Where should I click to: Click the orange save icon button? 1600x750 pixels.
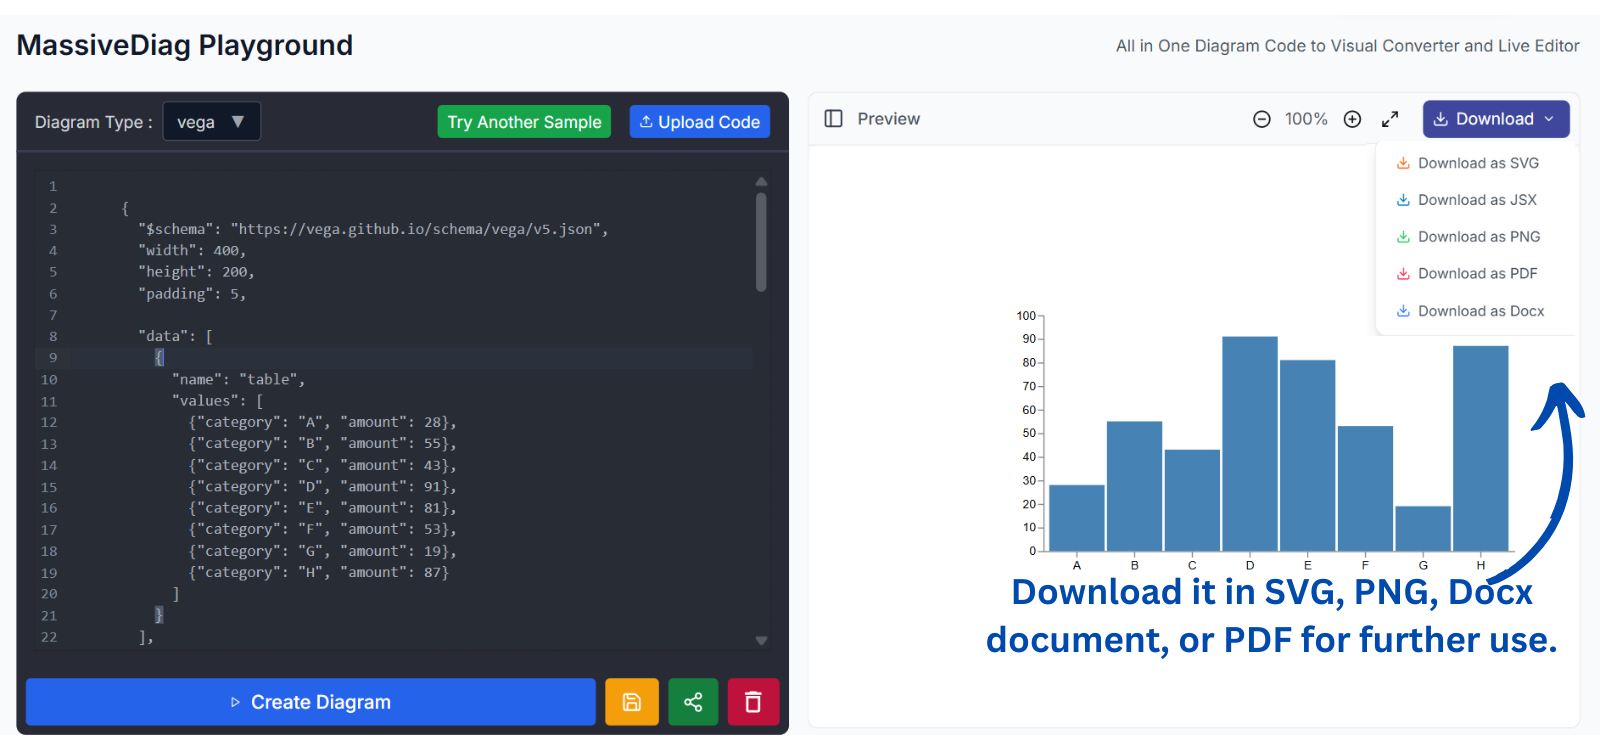click(632, 702)
